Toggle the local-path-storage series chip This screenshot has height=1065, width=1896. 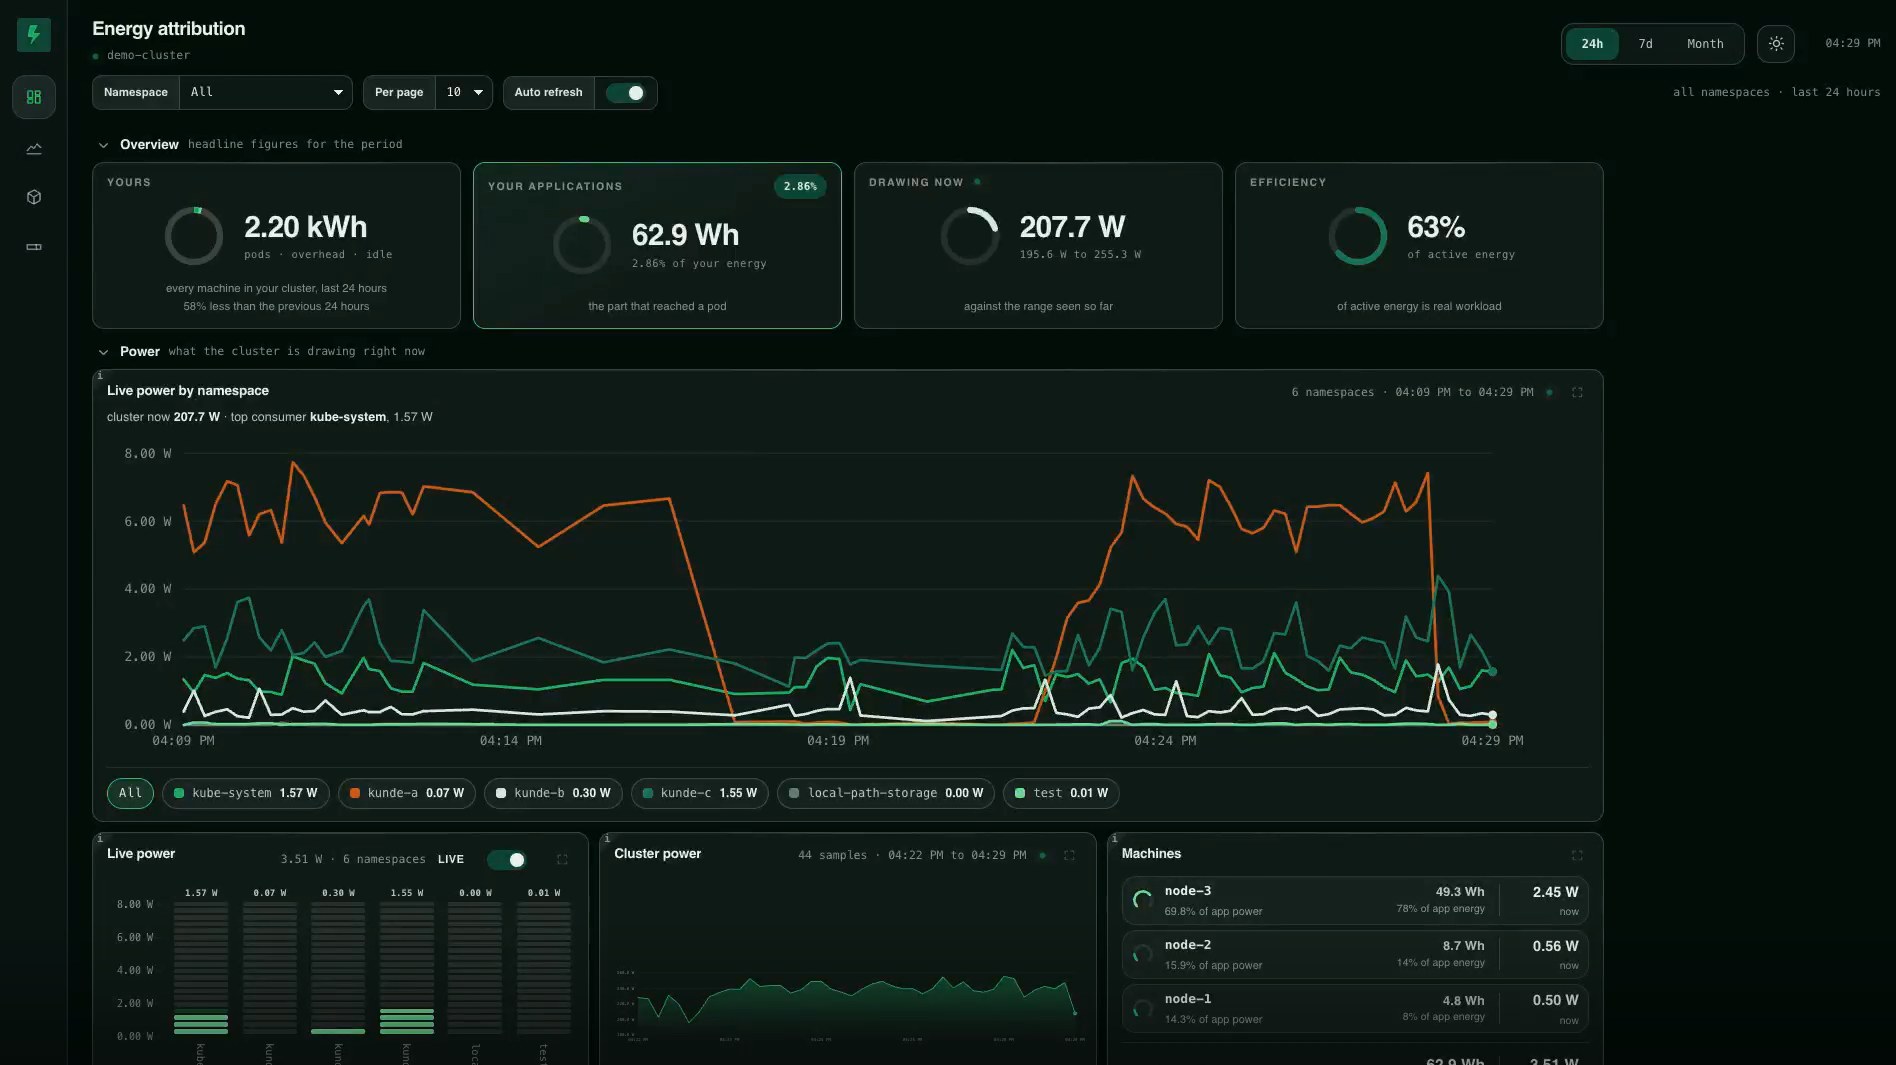pyautogui.click(x=885, y=793)
